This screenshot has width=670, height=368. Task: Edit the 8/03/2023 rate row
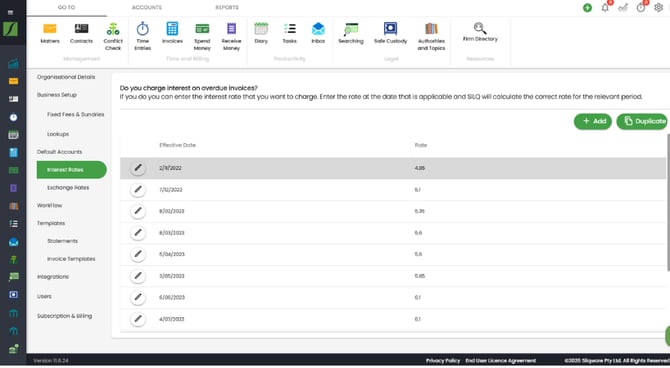point(138,233)
